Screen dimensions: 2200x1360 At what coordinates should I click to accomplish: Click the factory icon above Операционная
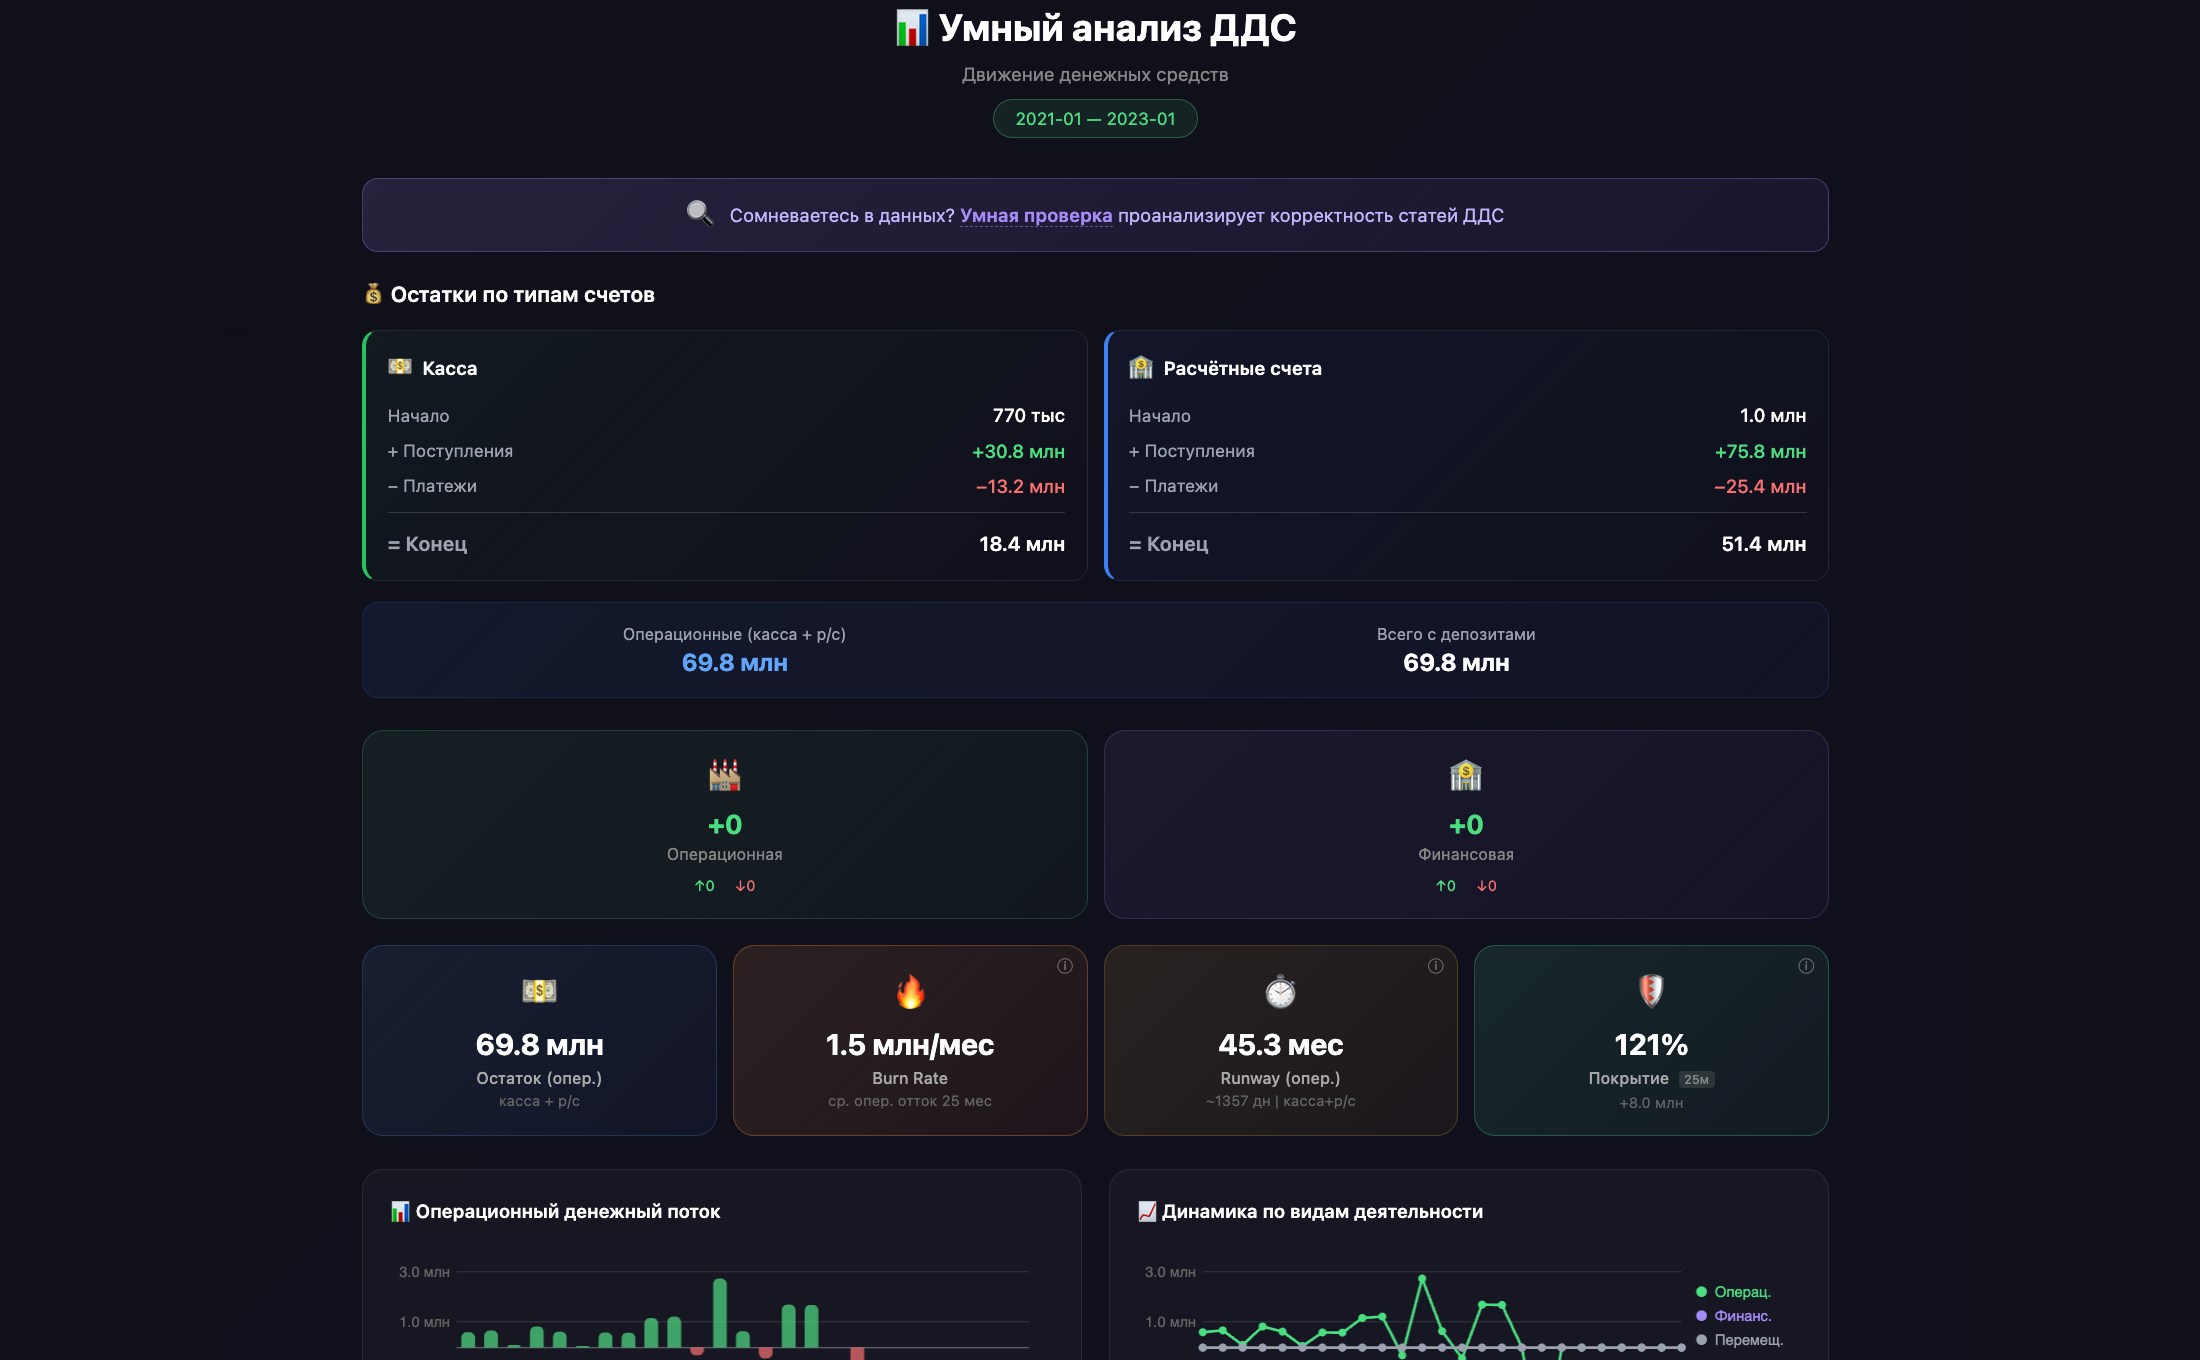click(724, 775)
